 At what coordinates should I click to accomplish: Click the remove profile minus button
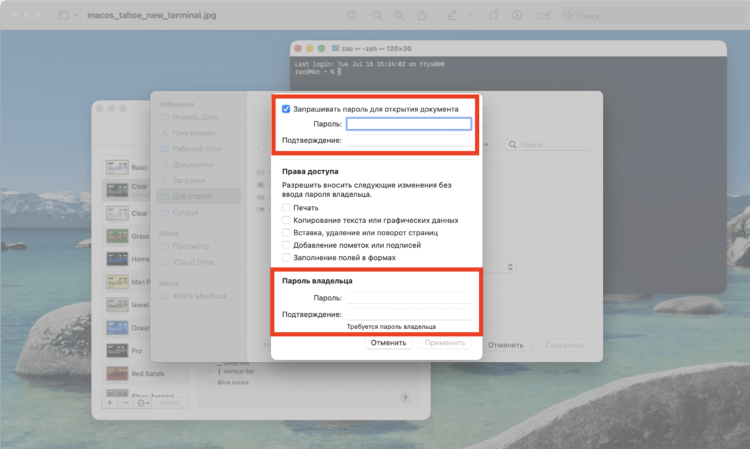coord(125,403)
